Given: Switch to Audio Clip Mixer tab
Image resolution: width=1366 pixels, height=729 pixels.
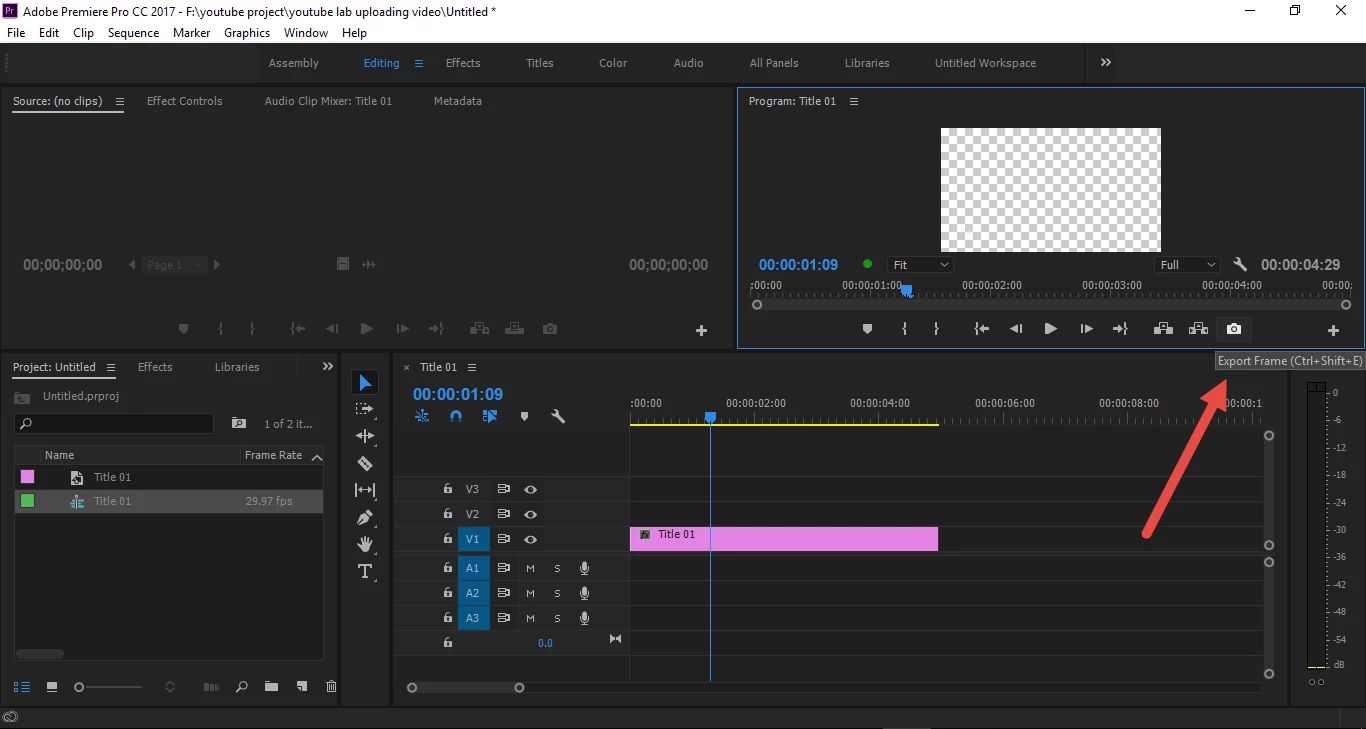Looking at the screenshot, I should (328, 101).
